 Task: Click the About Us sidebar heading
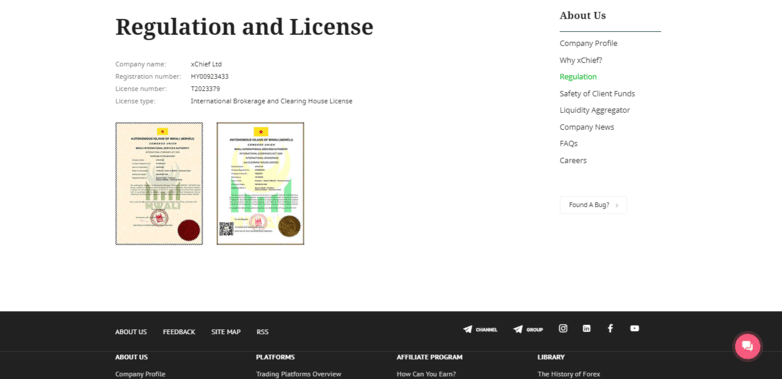tap(583, 15)
